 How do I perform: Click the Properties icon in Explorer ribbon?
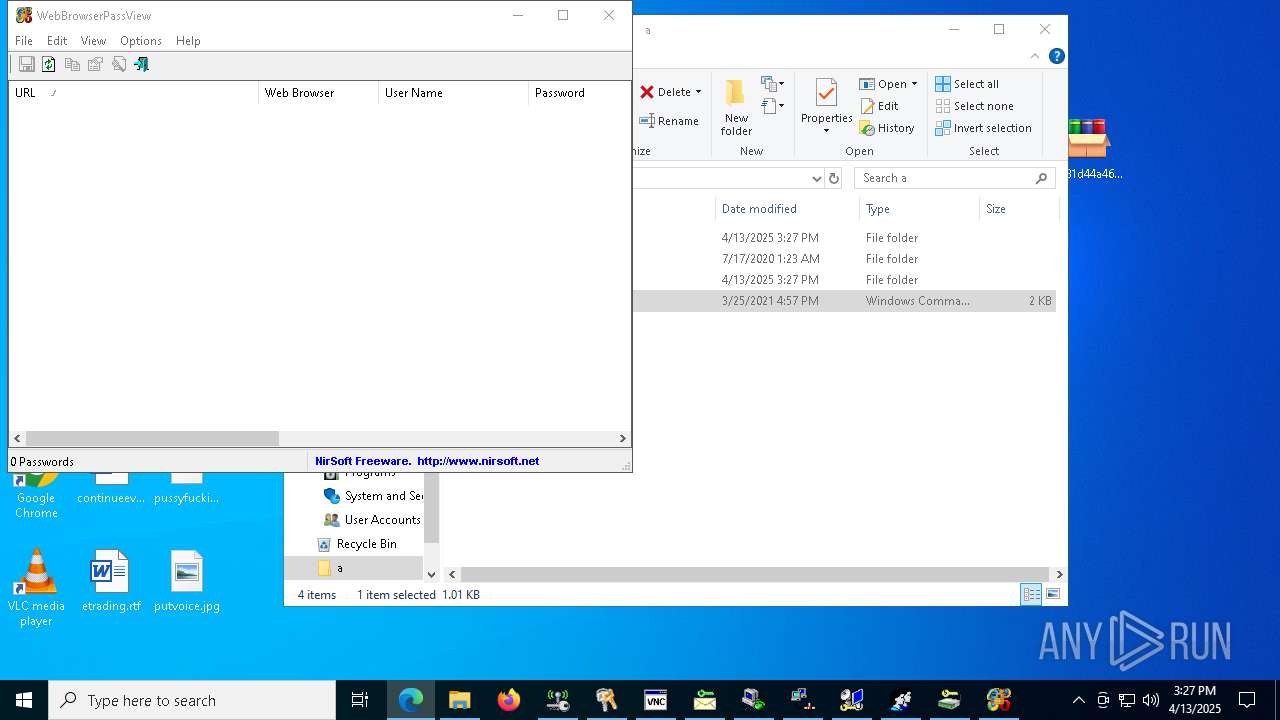(x=826, y=94)
